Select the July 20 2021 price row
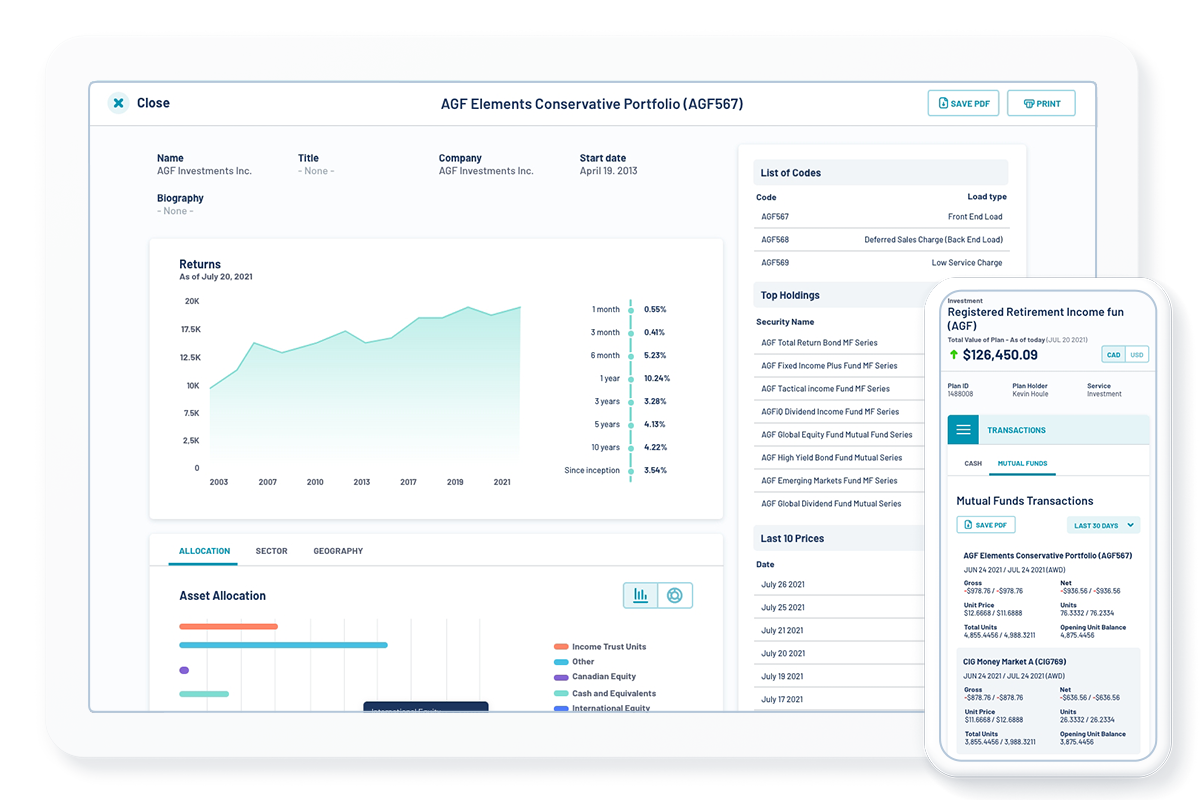Image resolution: width=1200 pixels, height=800 pixels. click(x=839, y=654)
